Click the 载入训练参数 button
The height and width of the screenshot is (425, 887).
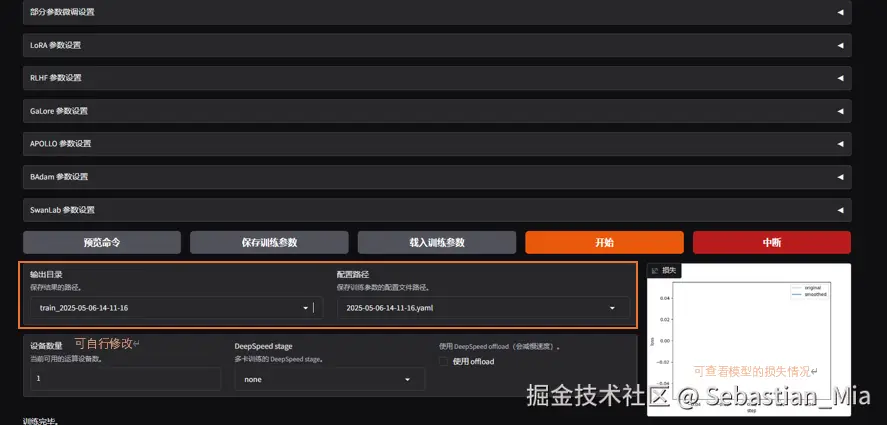(437, 242)
